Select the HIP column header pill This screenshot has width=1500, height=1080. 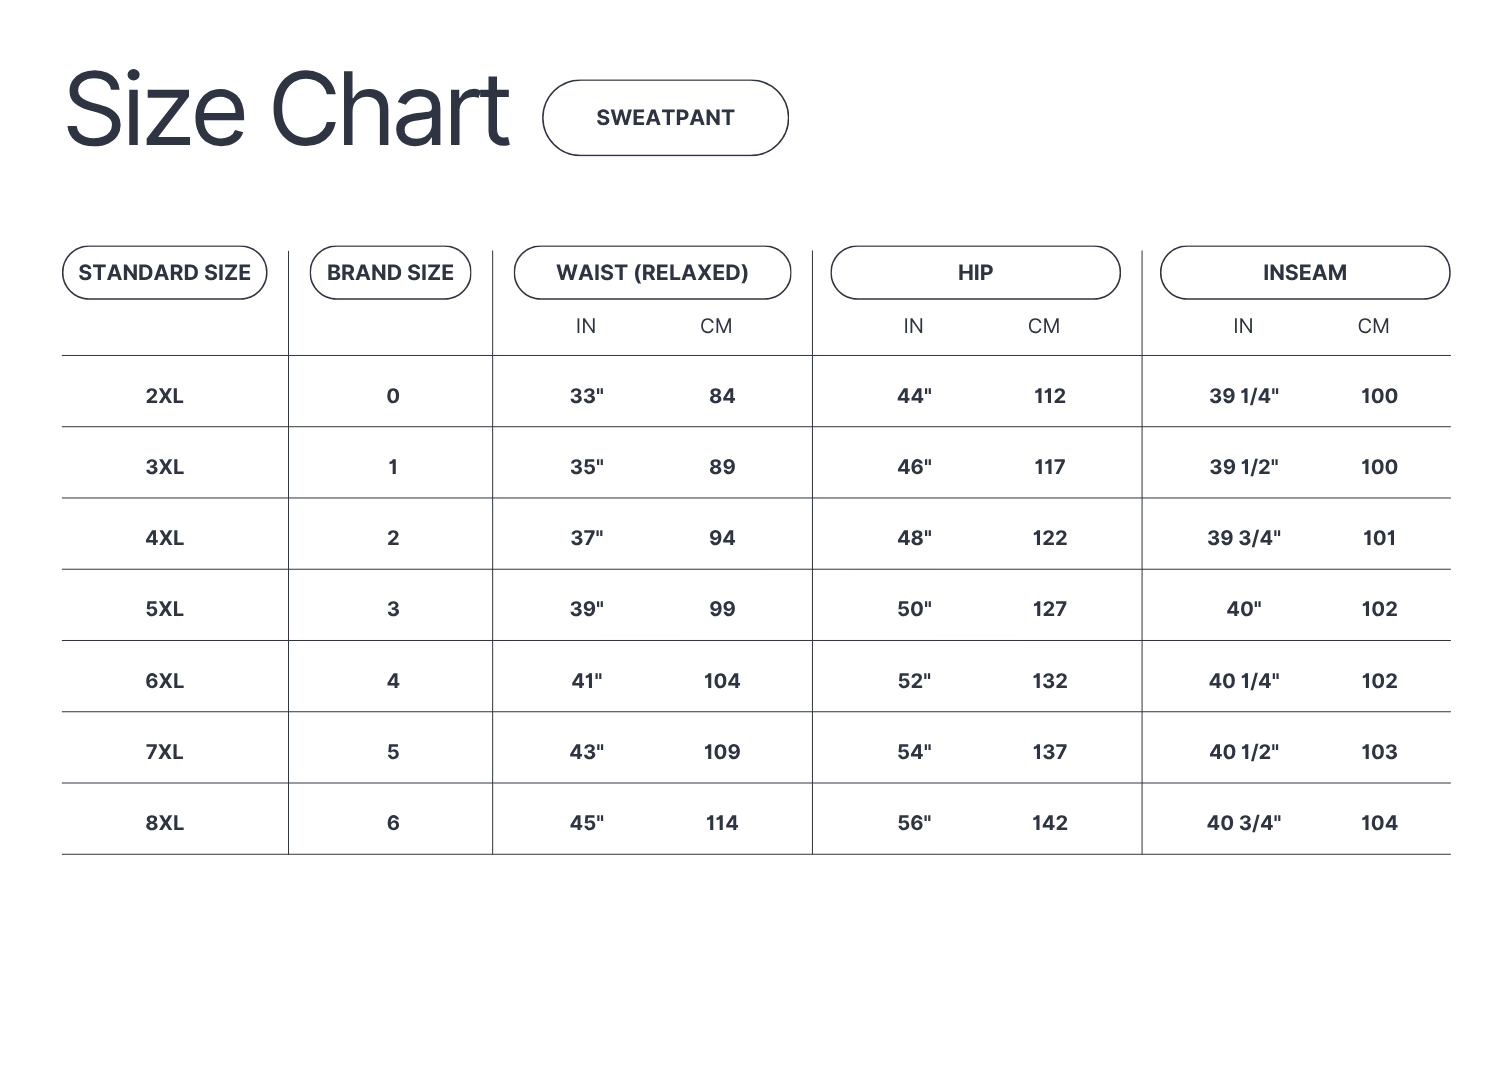pyautogui.click(x=975, y=273)
